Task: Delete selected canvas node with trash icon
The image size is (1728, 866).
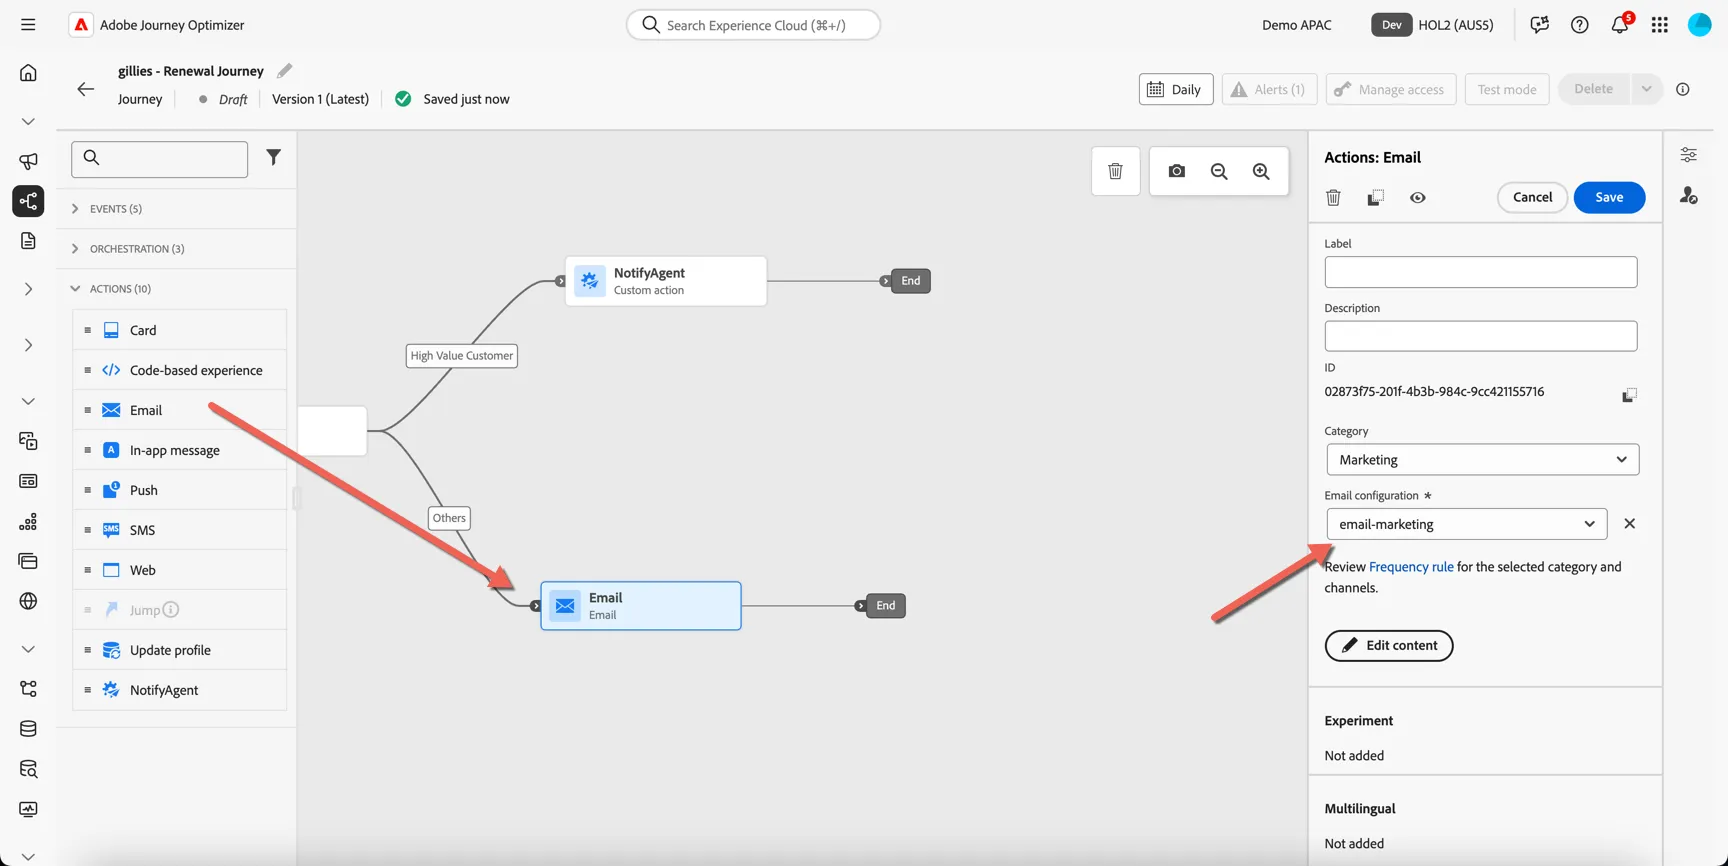Action: 1115,171
